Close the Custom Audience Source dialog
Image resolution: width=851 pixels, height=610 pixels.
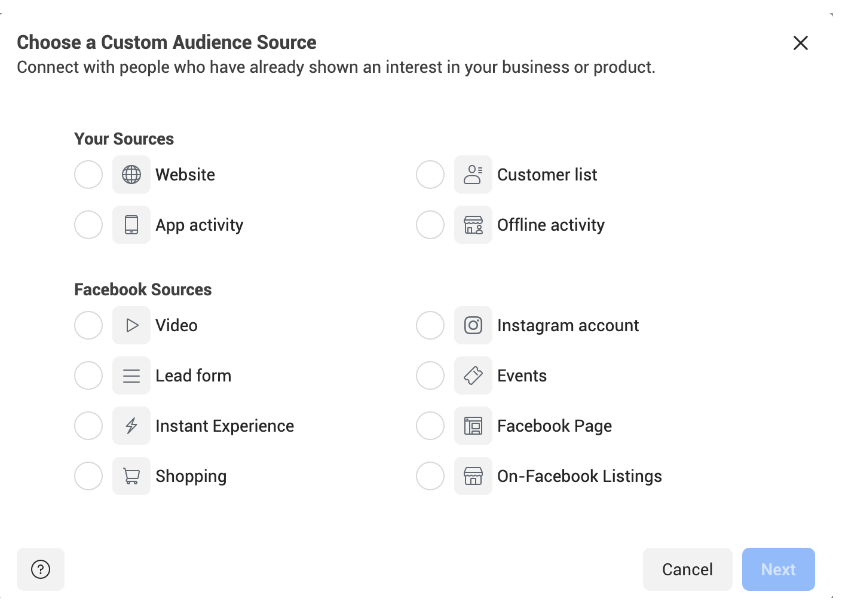[x=800, y=43]
